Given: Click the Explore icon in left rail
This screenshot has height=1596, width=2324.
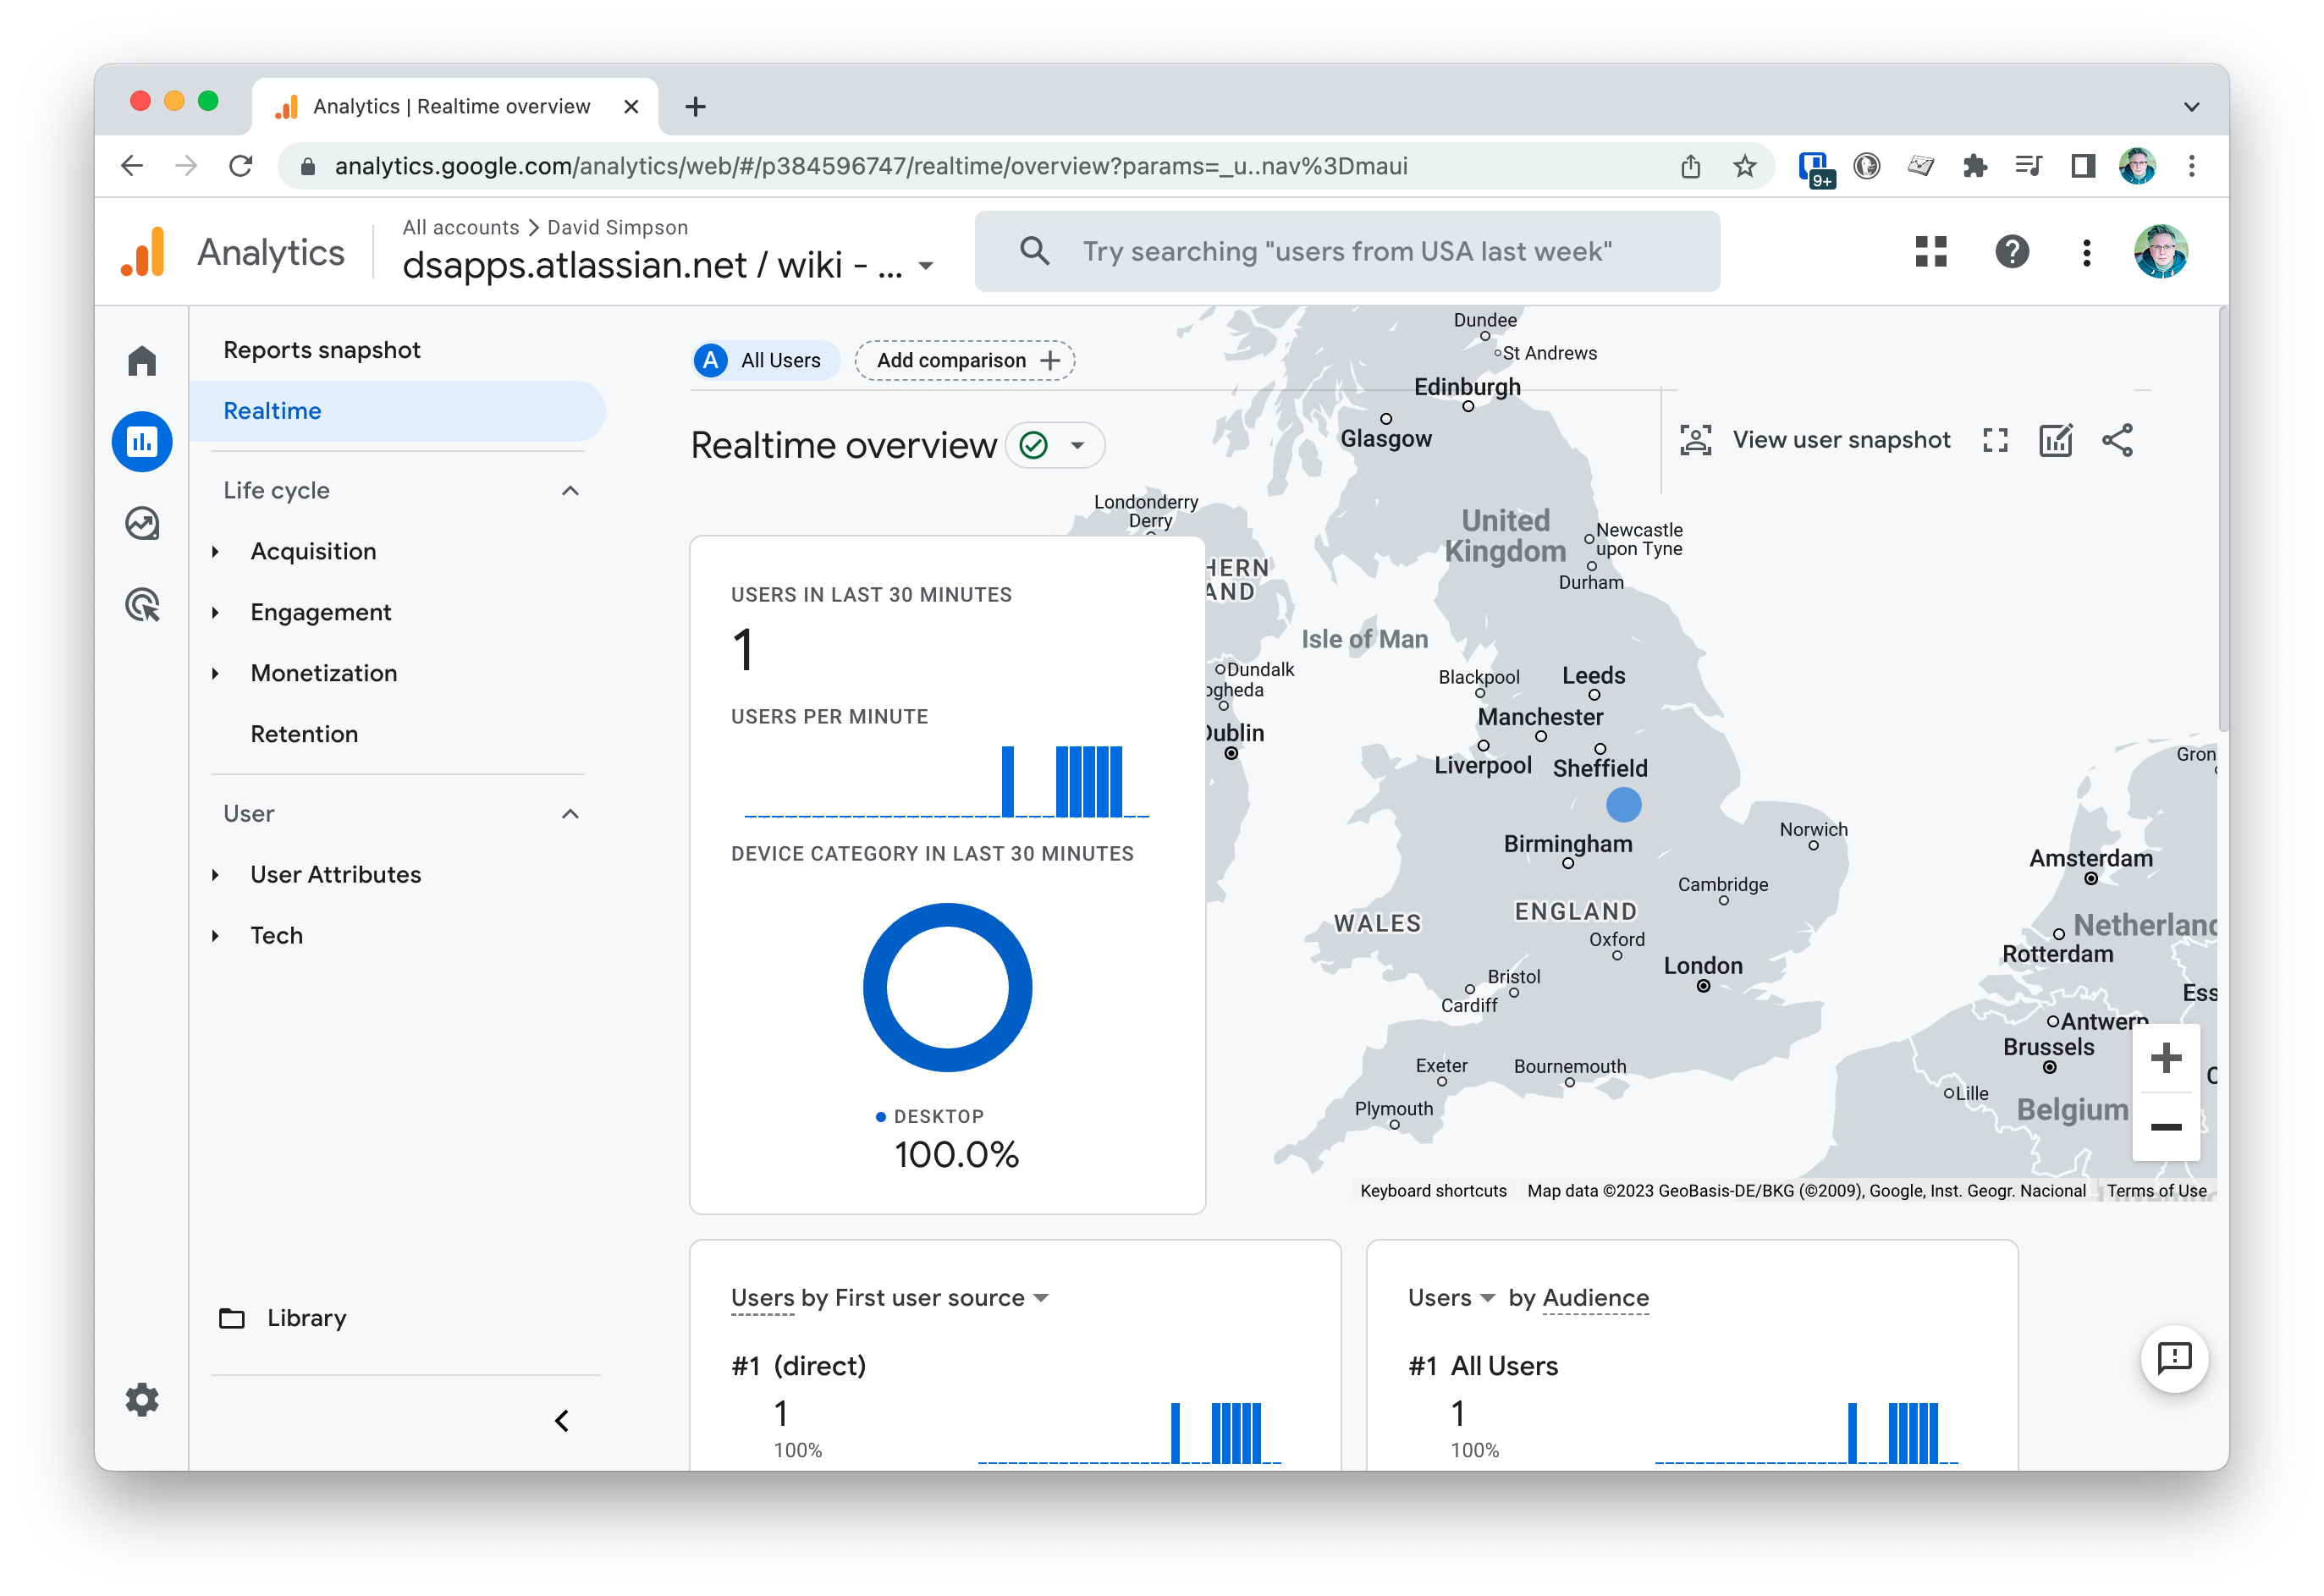Looking at the screenshot, I should point(142,523).
